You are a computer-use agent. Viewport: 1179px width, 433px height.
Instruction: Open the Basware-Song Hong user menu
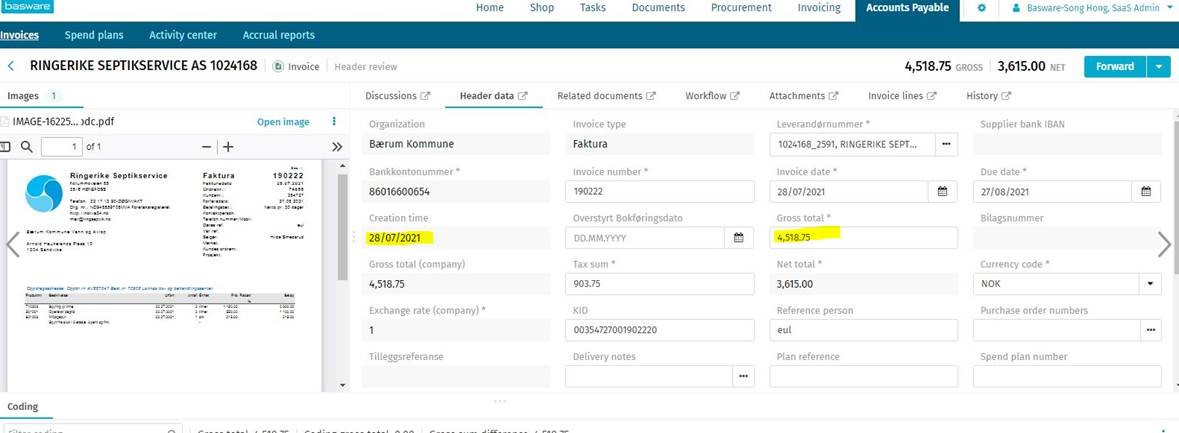click(1094, 8)
